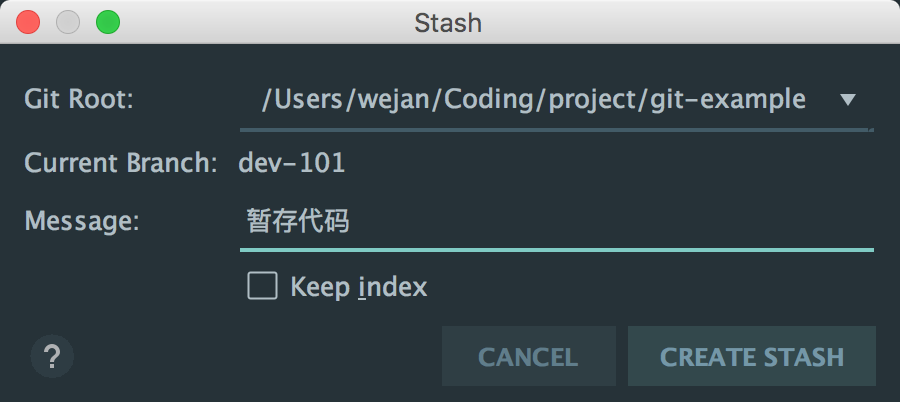Zoom the window with the green button

[107, 22]
